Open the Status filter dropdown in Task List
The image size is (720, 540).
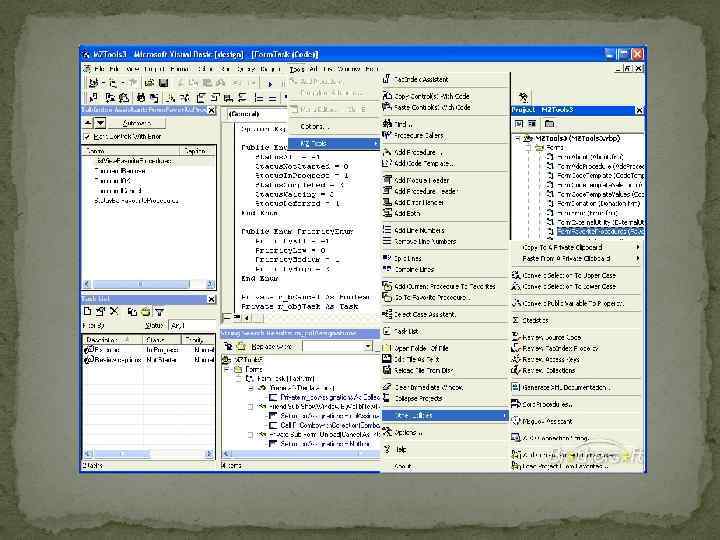192,325
